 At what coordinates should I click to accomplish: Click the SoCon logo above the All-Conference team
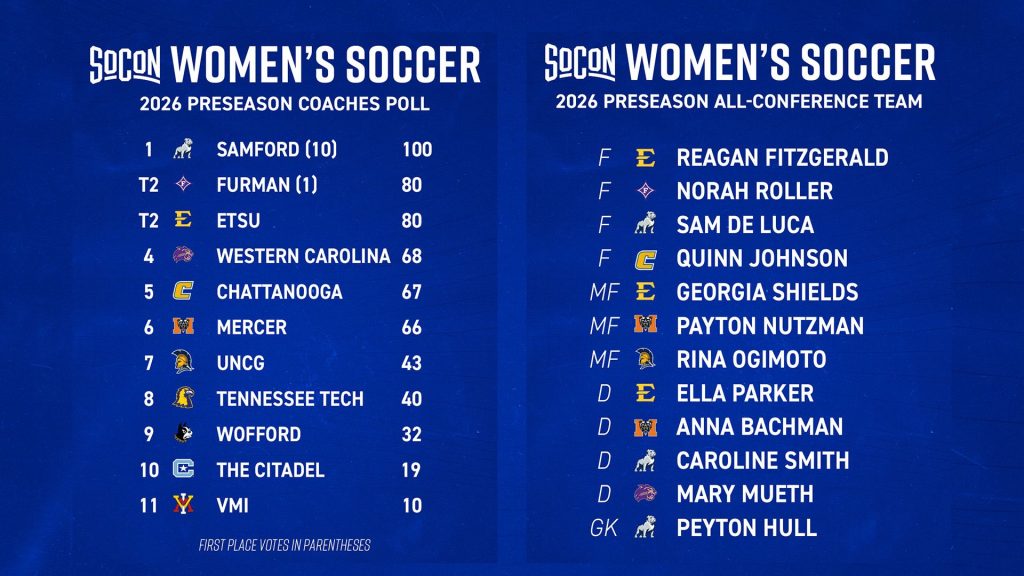click(580, 63)
